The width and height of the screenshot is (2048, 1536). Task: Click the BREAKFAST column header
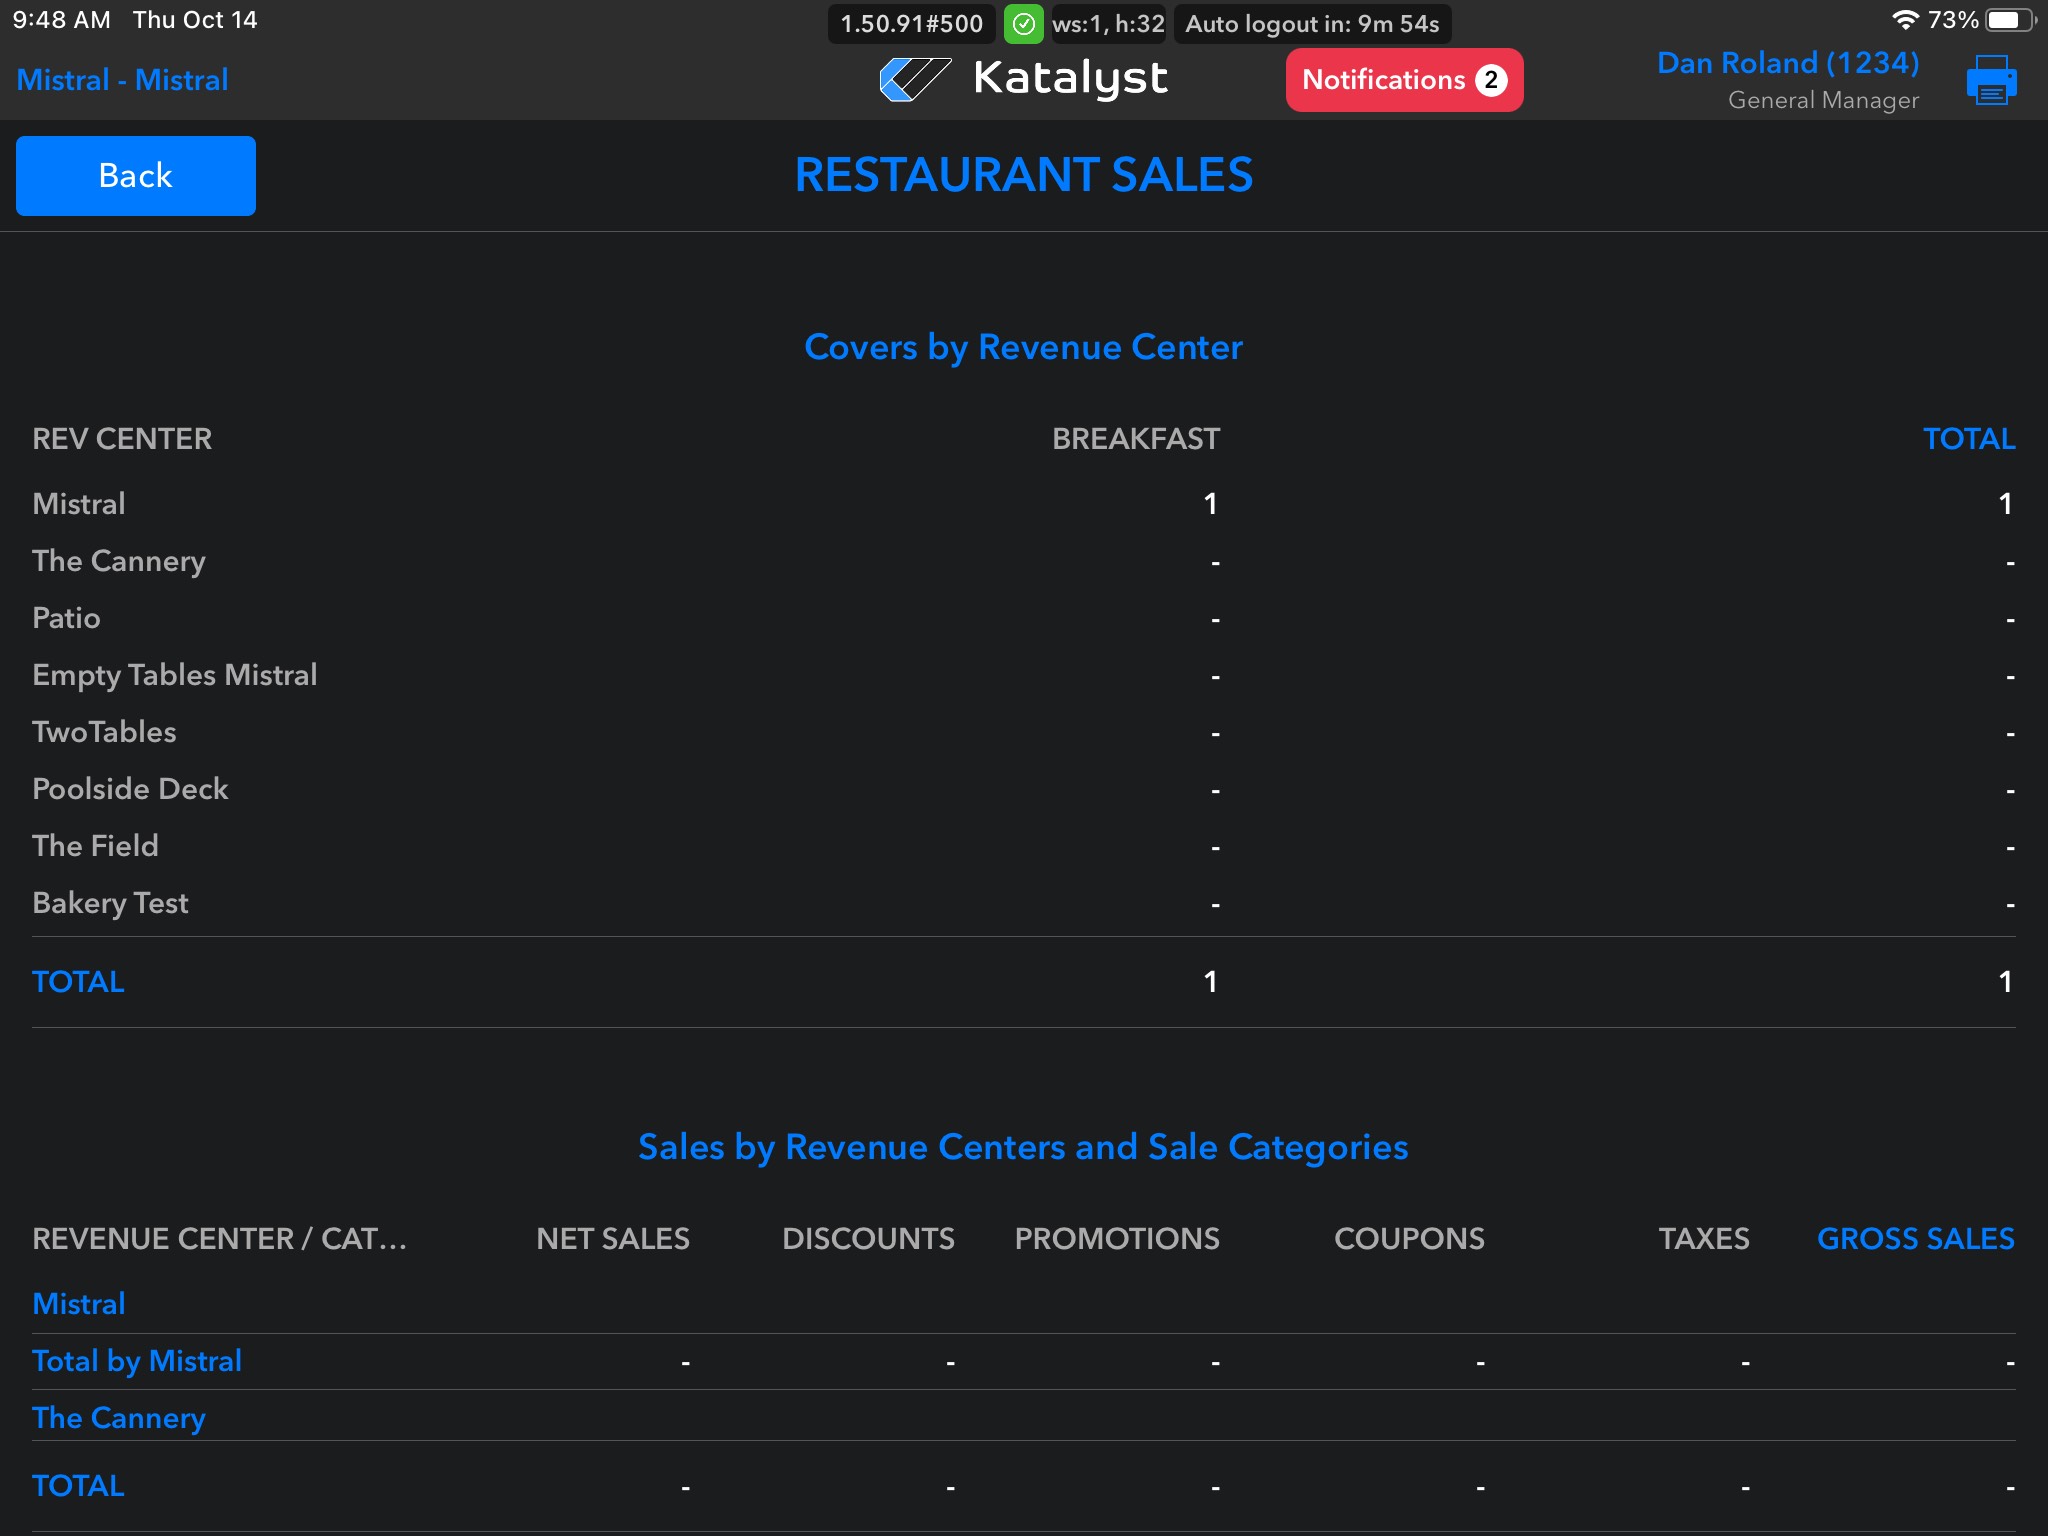[x=1135, y=439]
